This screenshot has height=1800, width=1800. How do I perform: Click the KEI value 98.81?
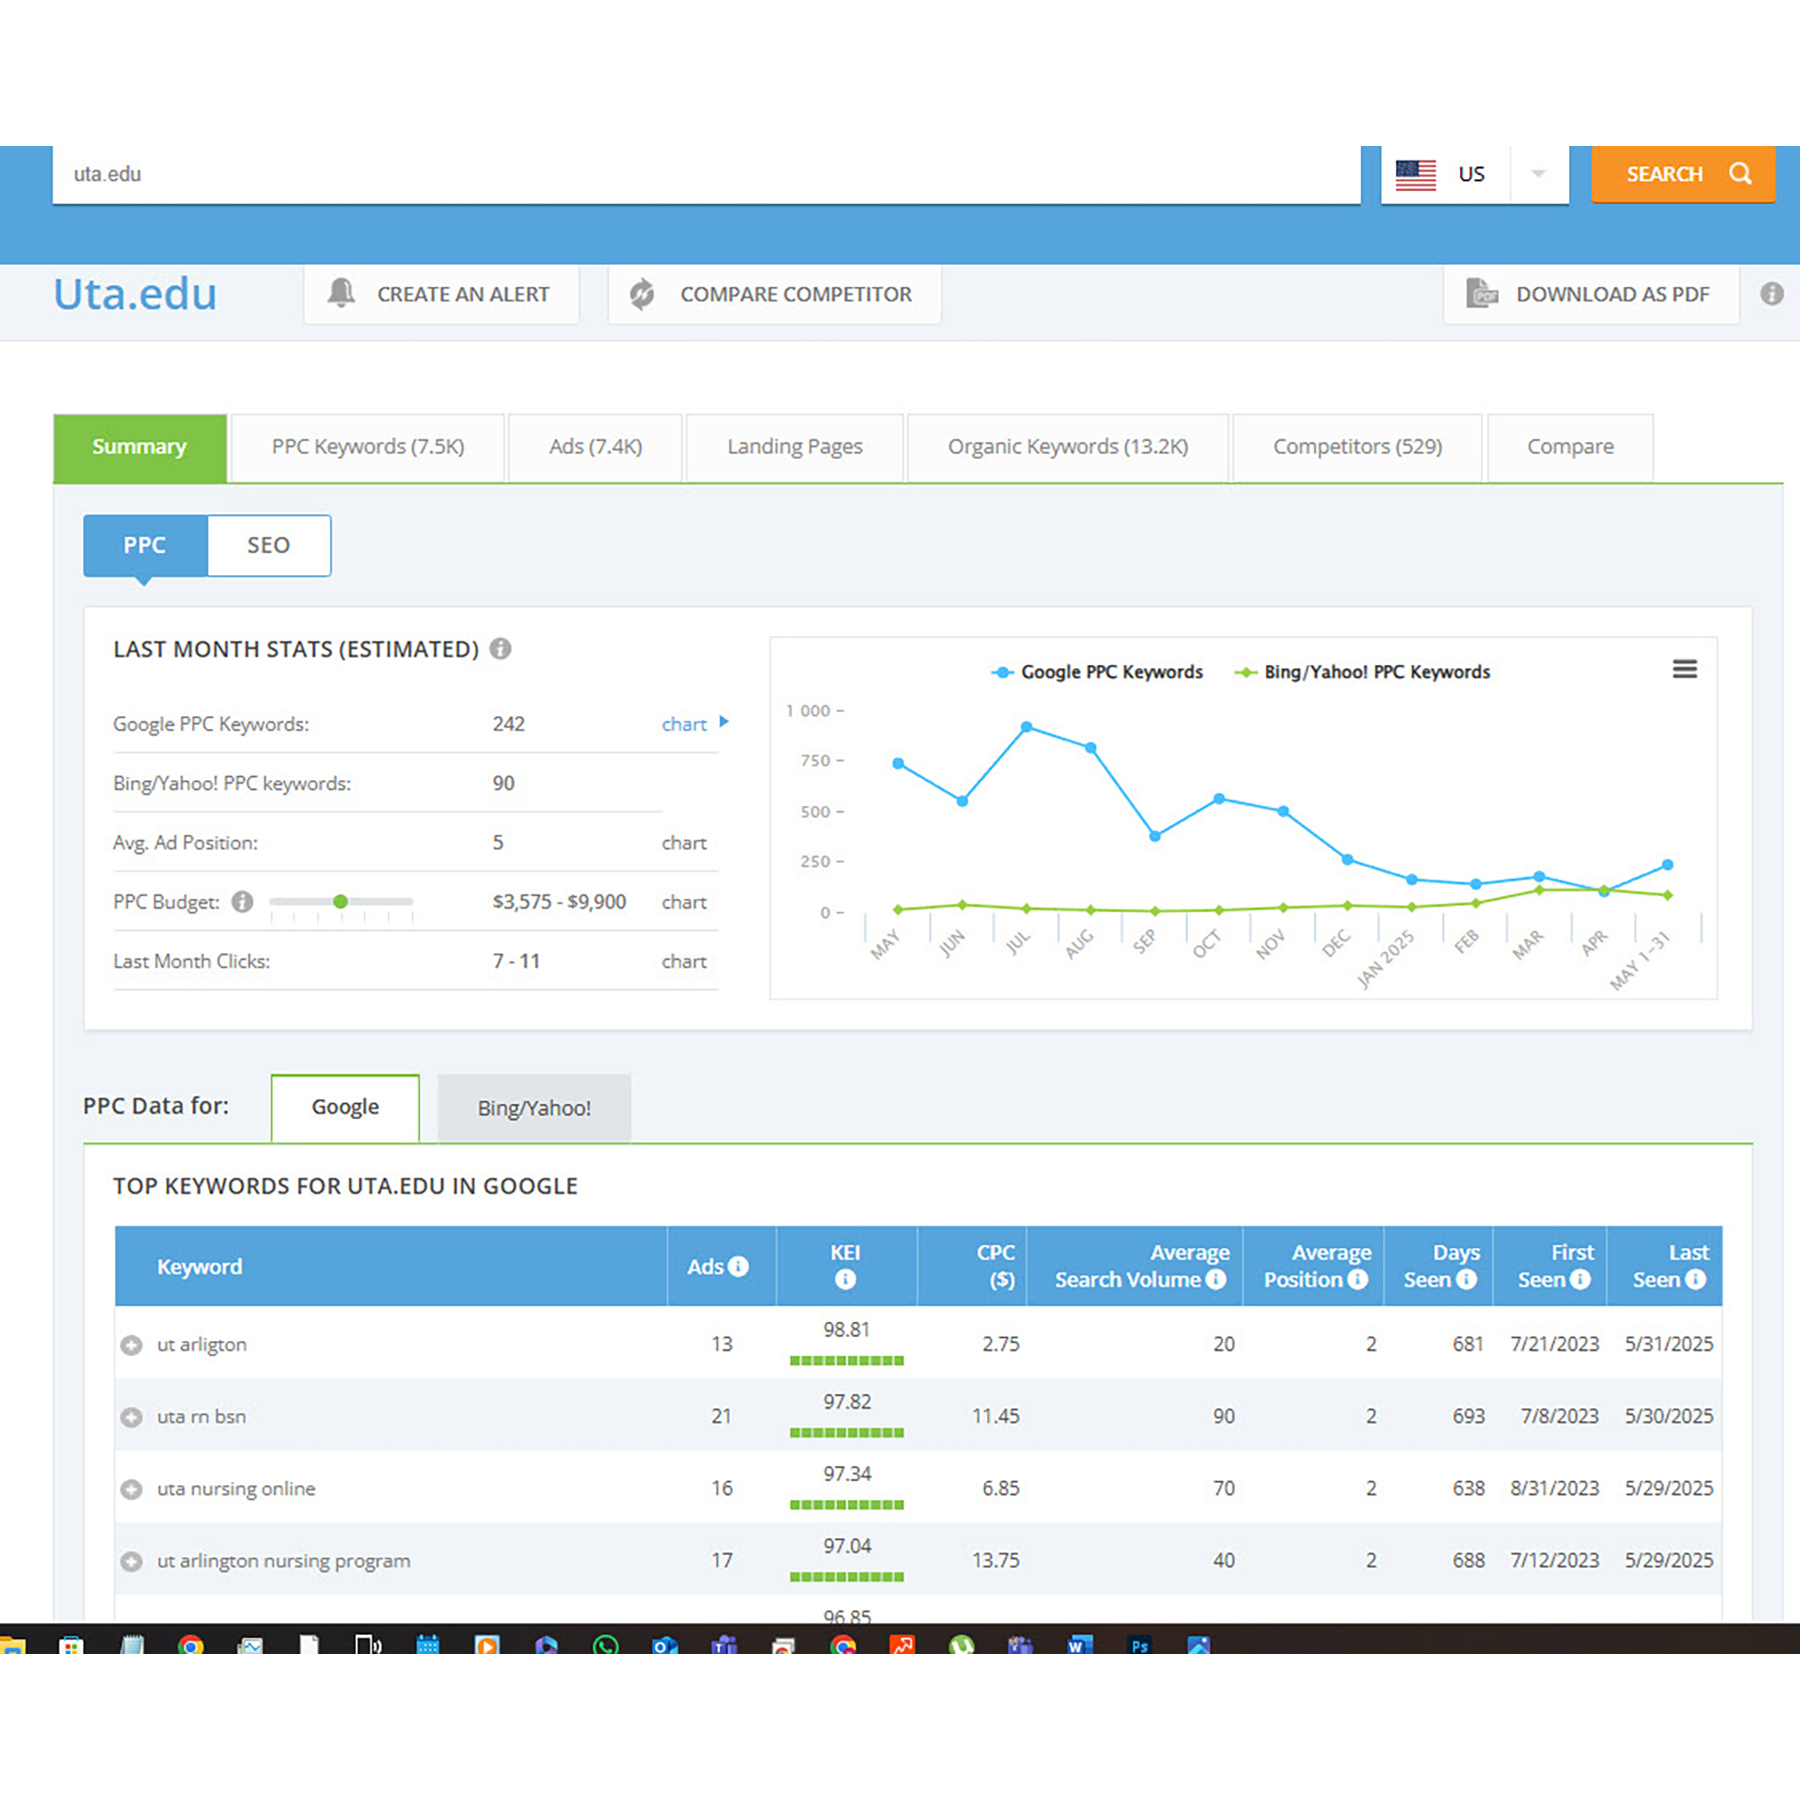click(x=847, y=1330)
